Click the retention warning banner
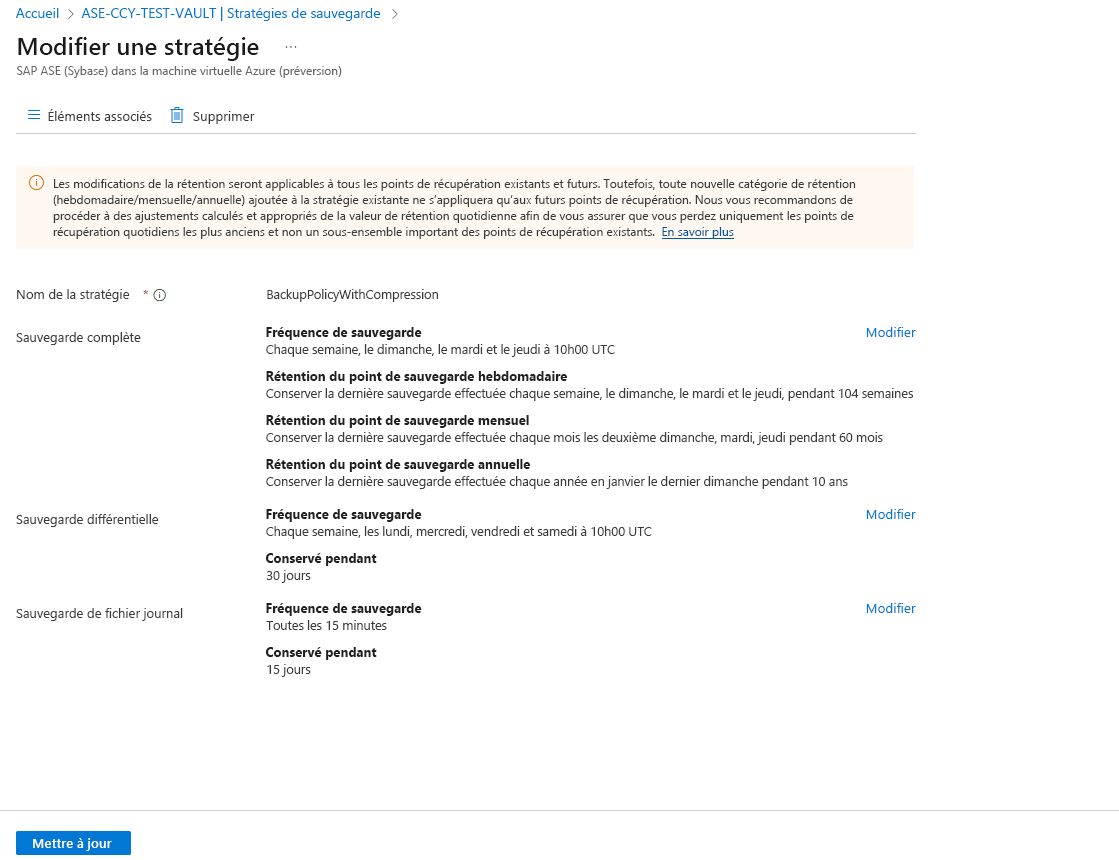1119x860 pixels. tap(464, 207)
